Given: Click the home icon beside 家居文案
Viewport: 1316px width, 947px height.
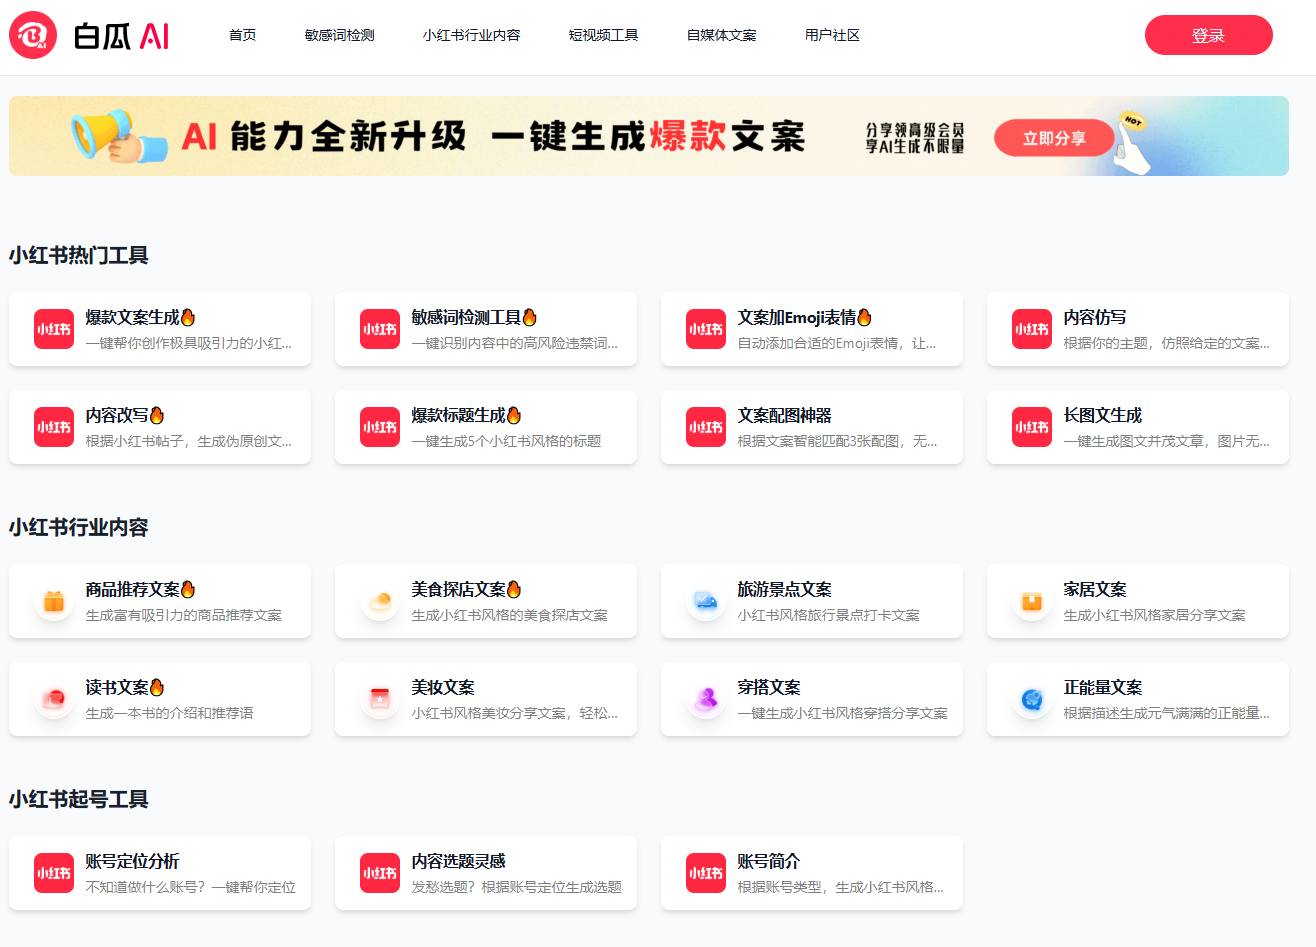Looking at the screenshot, I should coord(1032,601).
